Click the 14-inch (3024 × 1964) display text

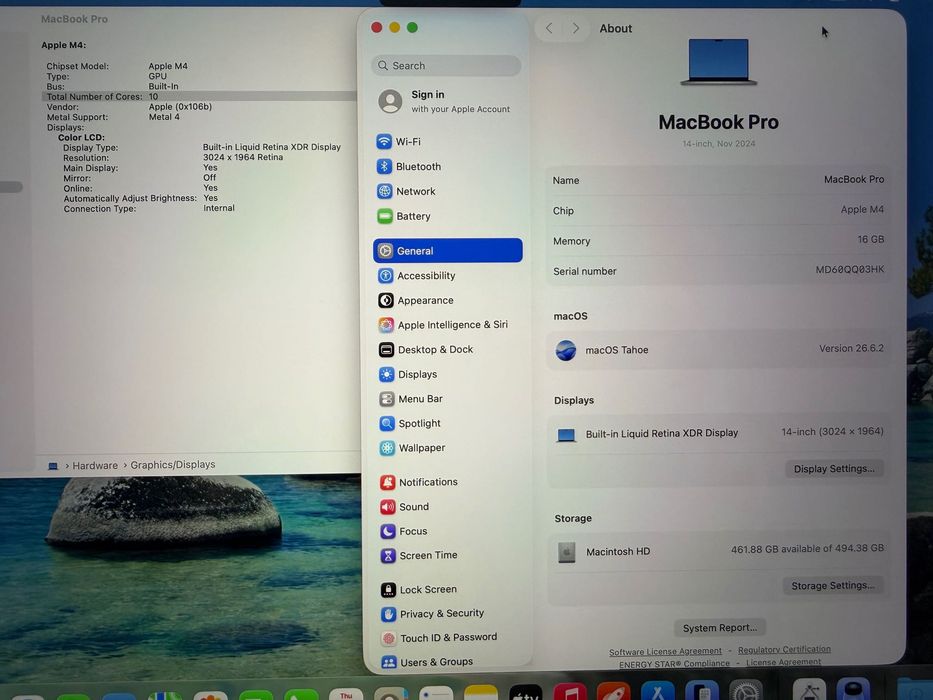[x=832, y=432]
